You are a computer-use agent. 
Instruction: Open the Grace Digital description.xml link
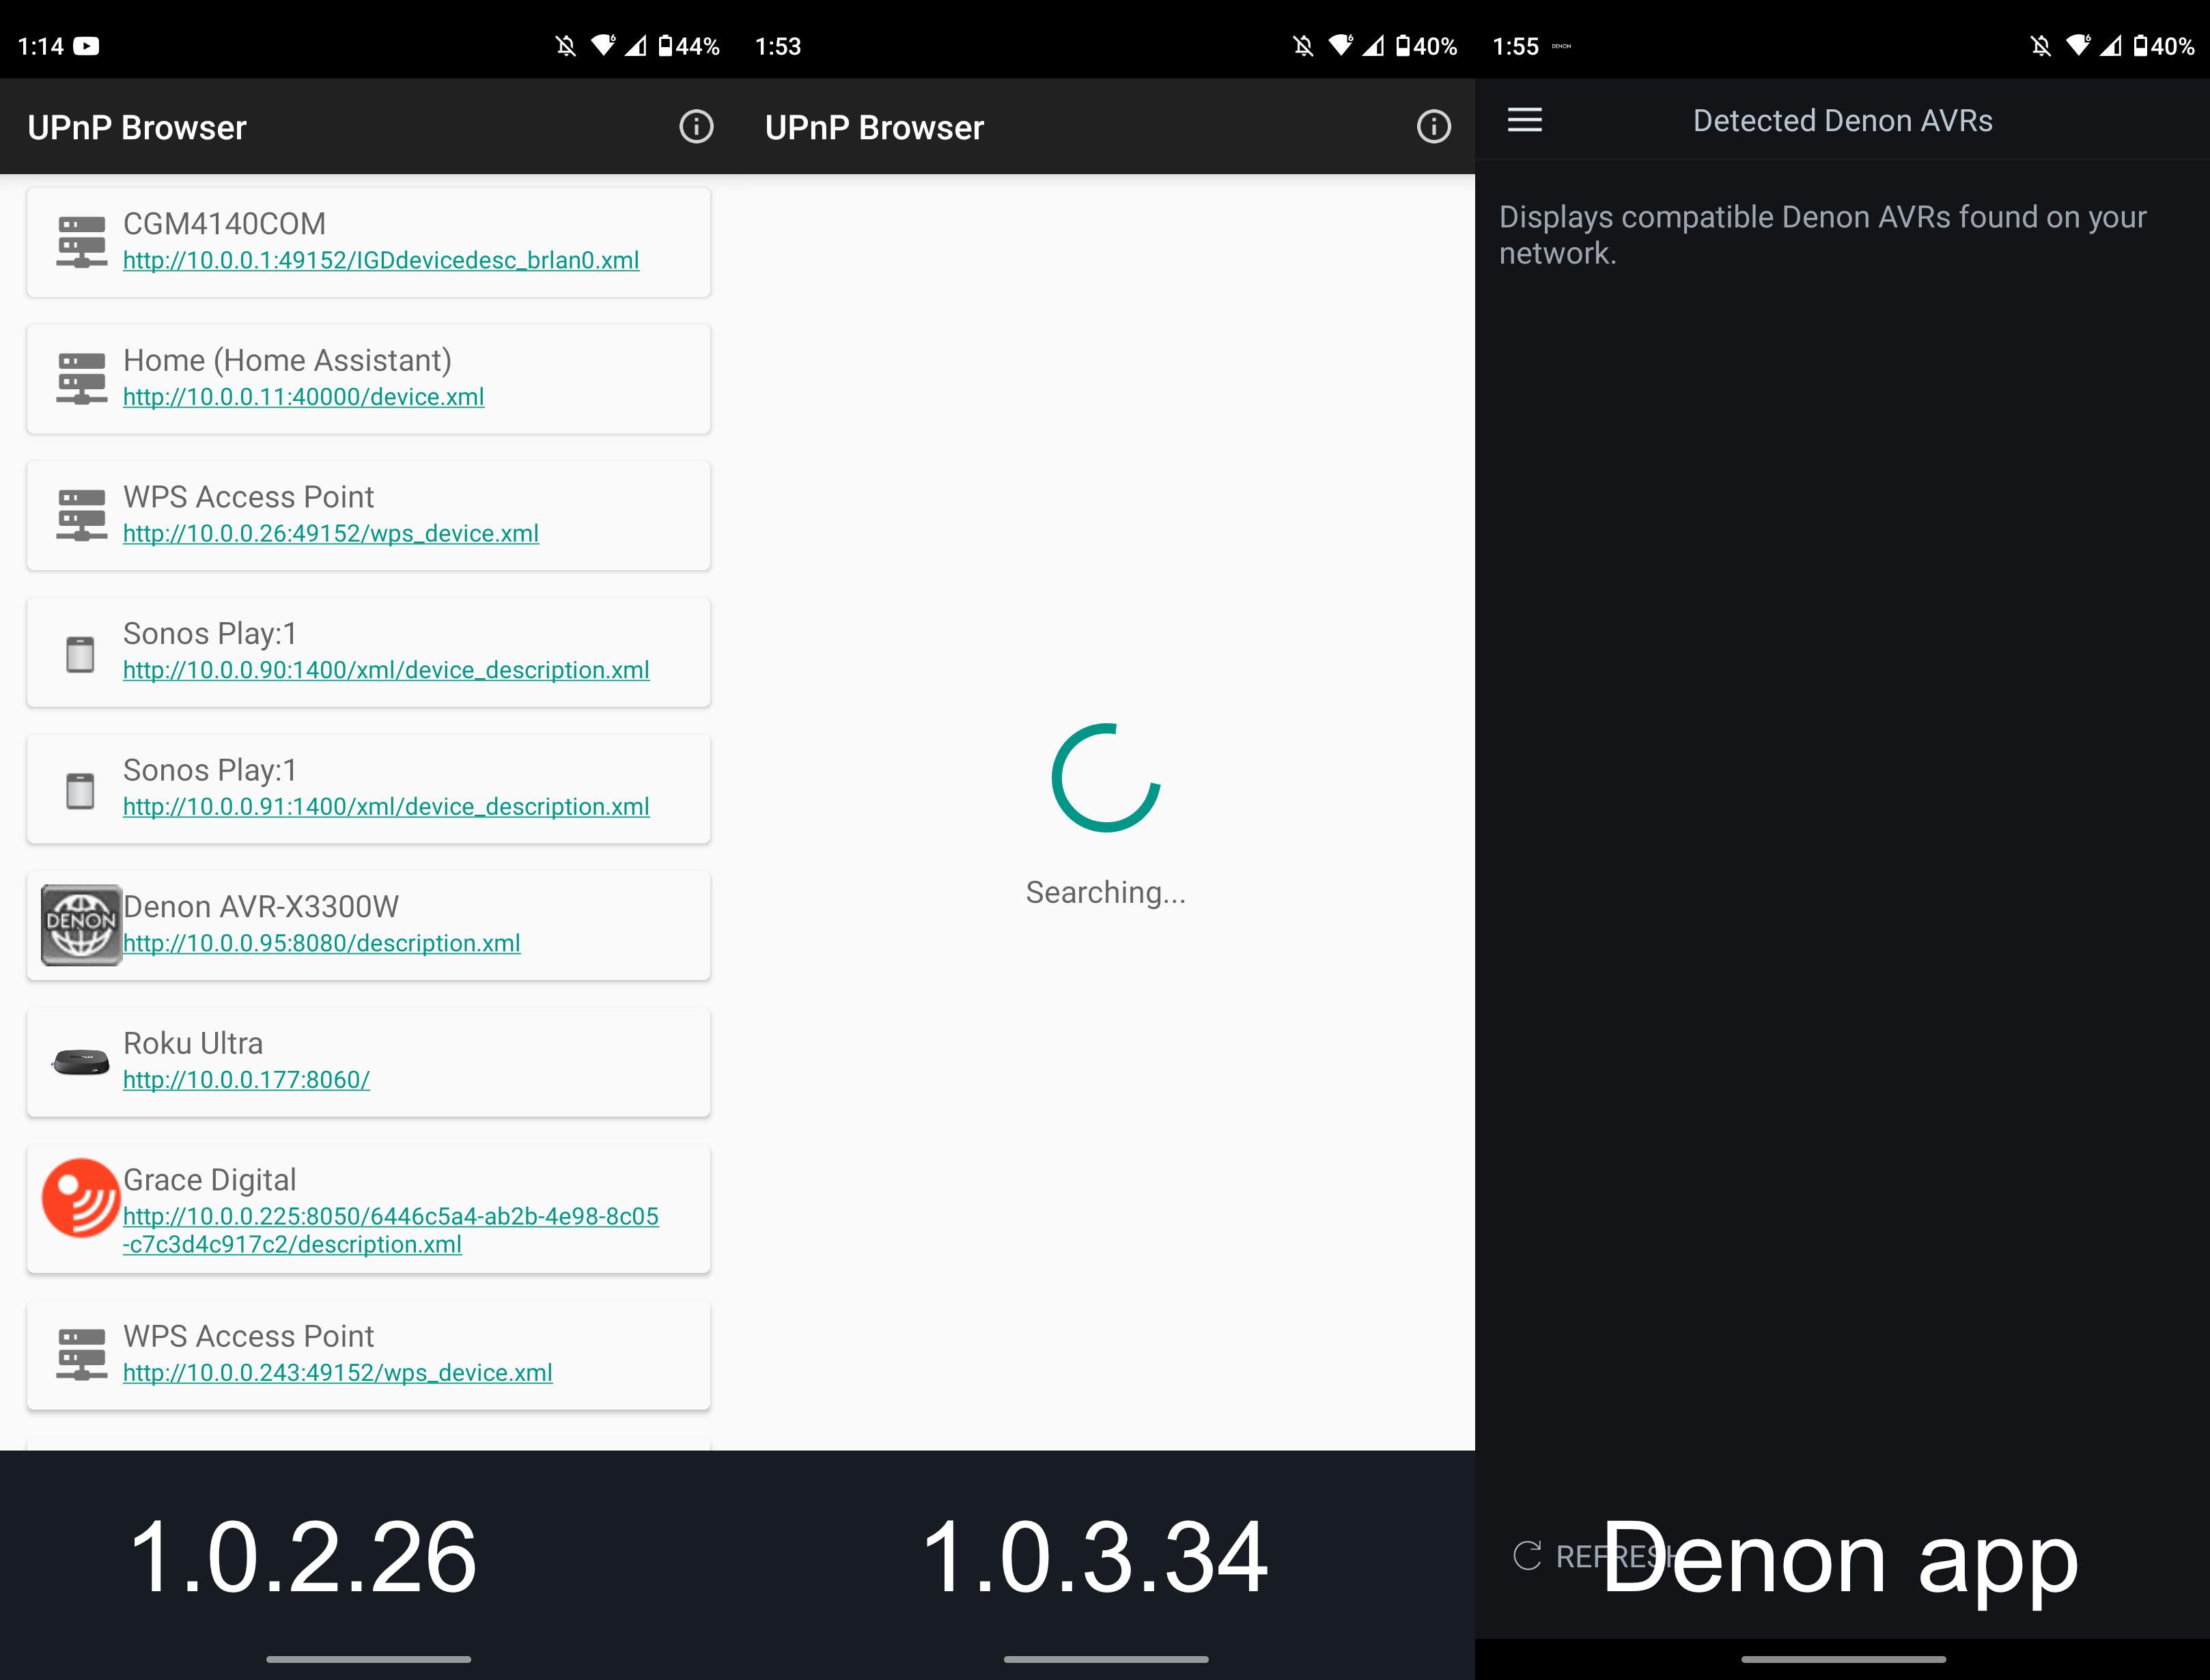click(x=390, y=1230)
